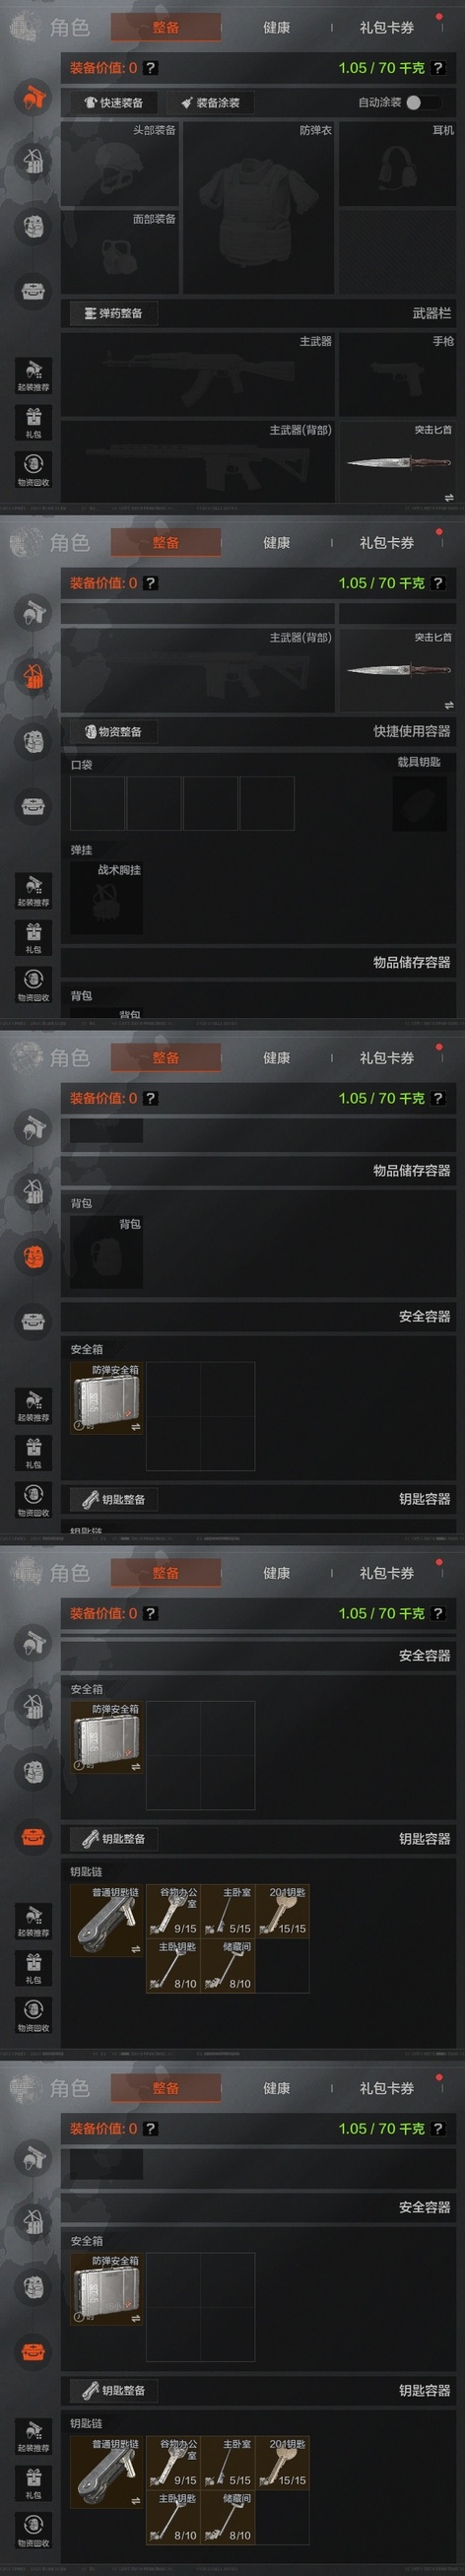The width and height of the screenshot is (465, 2576).
Task: Select the 耳机 headset slot
Action: pos(397,164)
